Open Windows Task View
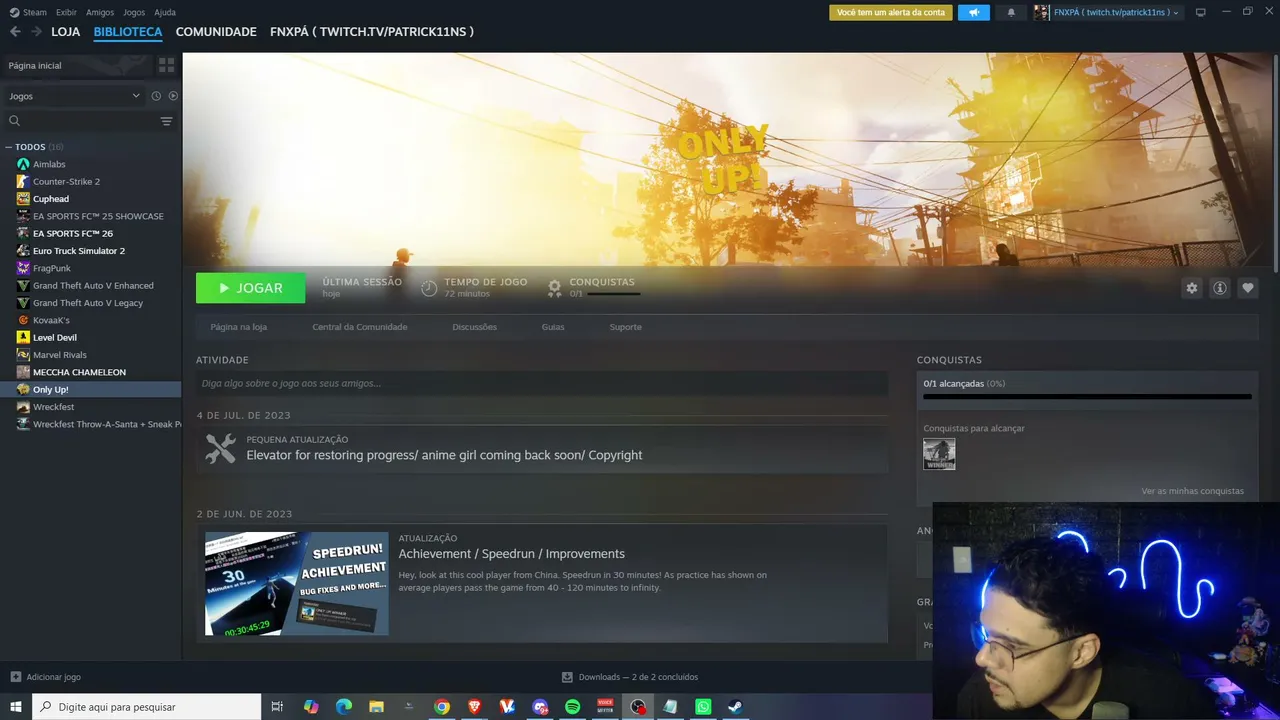The width and height of the screenshot is (1280, 720). point(277,707)
